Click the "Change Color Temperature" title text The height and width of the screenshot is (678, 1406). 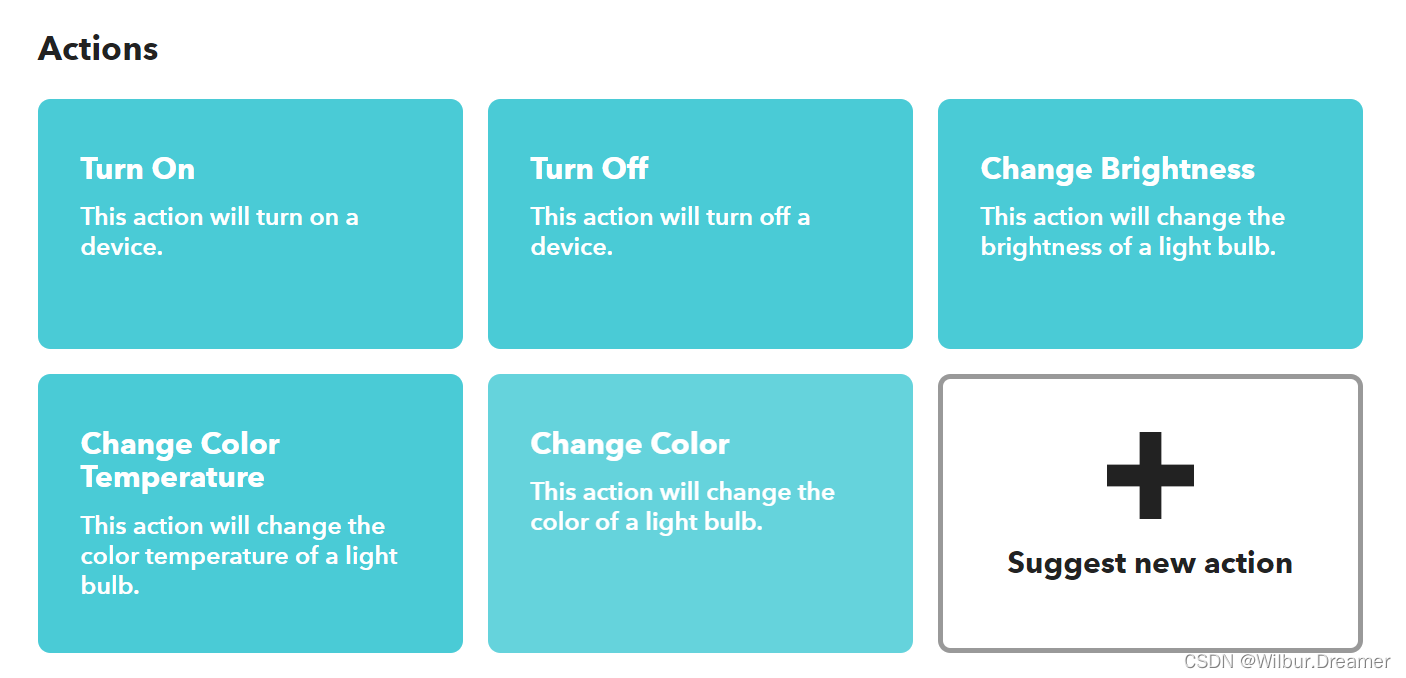180,460
